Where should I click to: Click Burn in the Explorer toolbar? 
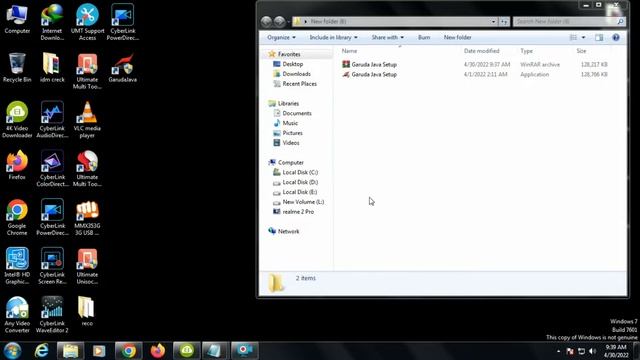tap(424, 38)
